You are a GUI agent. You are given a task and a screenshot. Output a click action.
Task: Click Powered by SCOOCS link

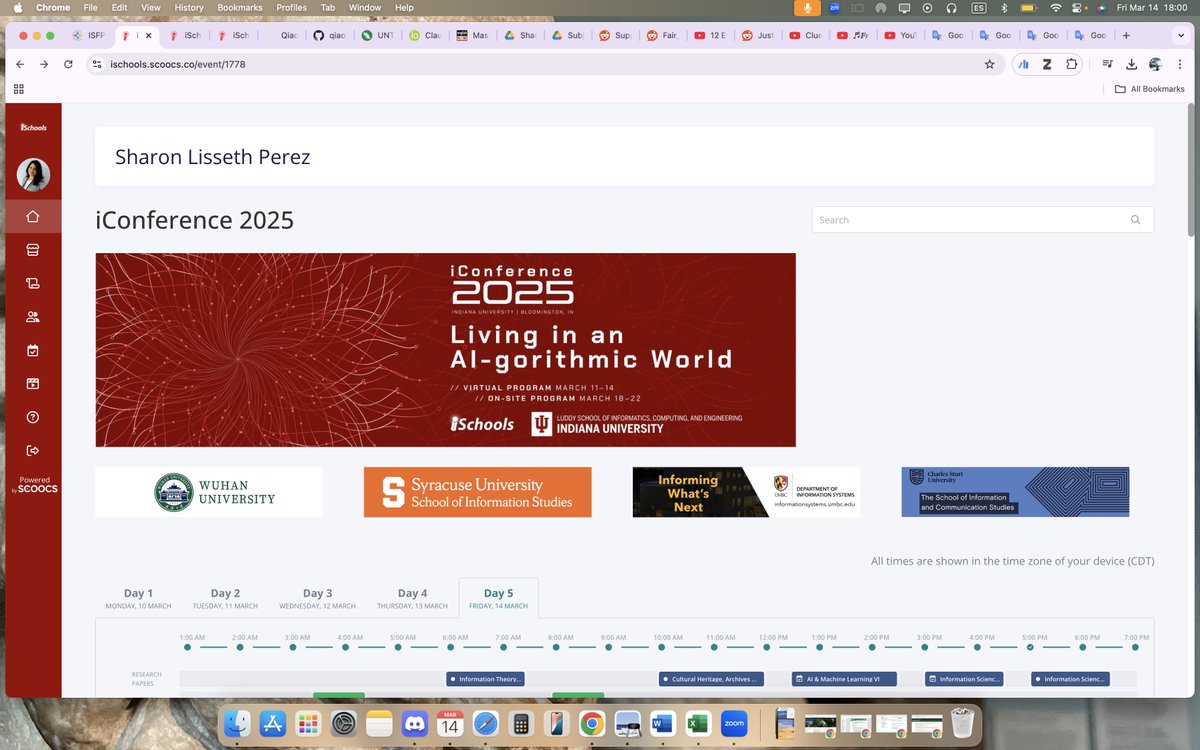click(34, 485)
